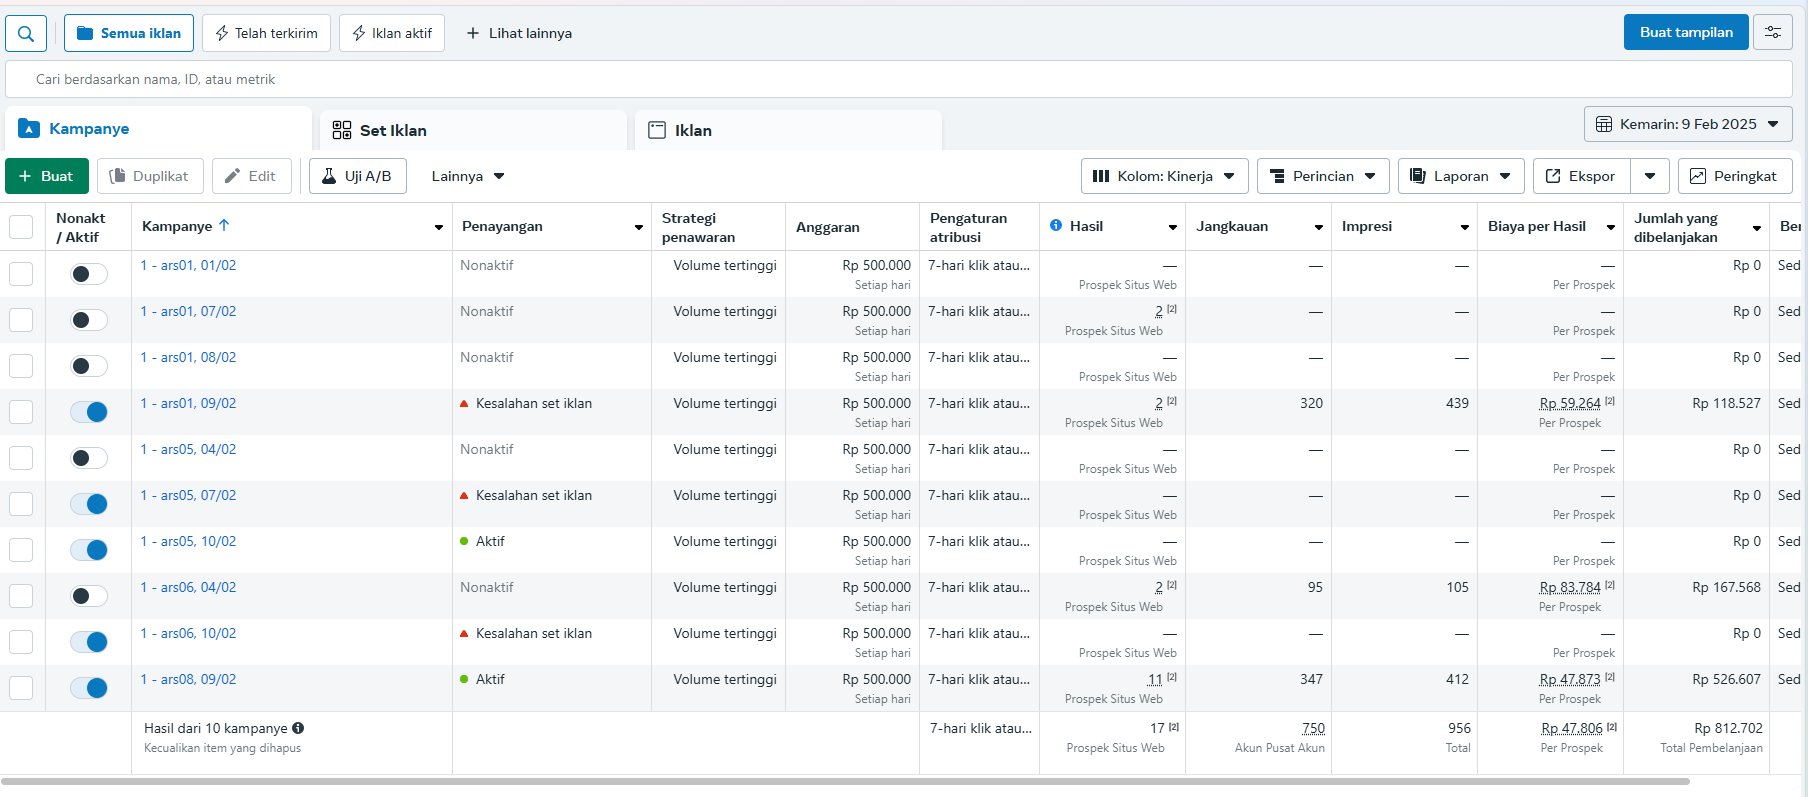Viewport: 1808px width, 797px height.
Task: Open the view settings sliders icon
Action: click(x=1773, y=32)
